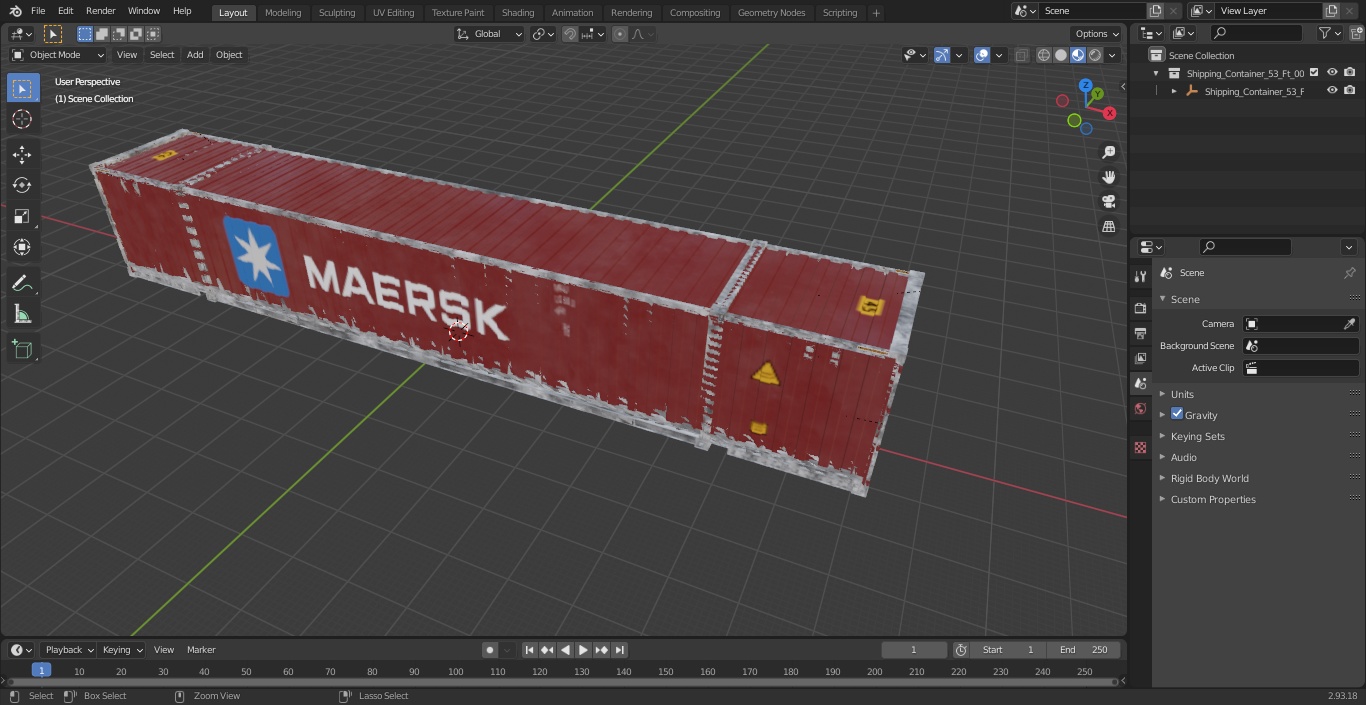1366x705 pixels.
Task: Pick the Add Cube tool
Action: click(22, 350)
